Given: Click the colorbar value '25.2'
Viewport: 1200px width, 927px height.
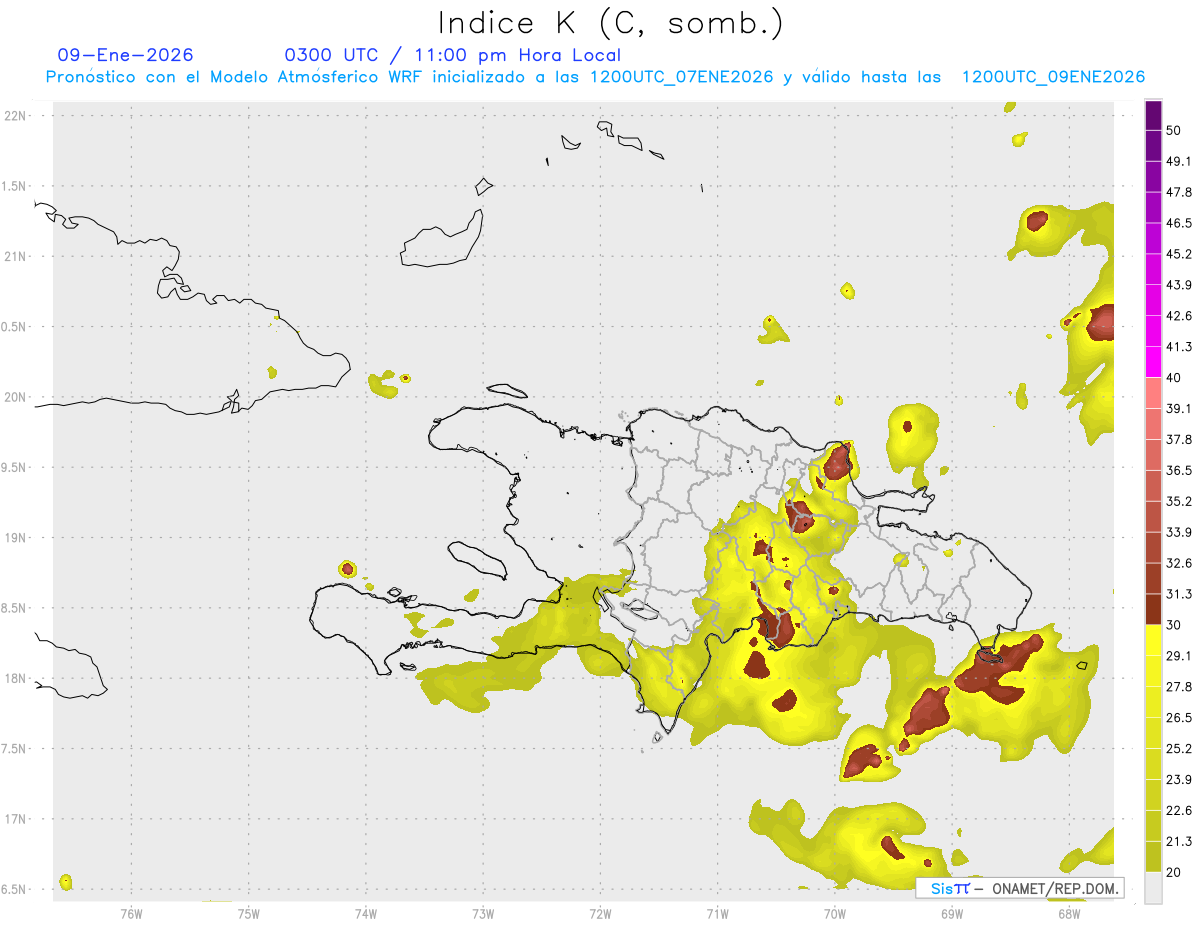Looking at the screenshot, I should tap(1179, 749).
